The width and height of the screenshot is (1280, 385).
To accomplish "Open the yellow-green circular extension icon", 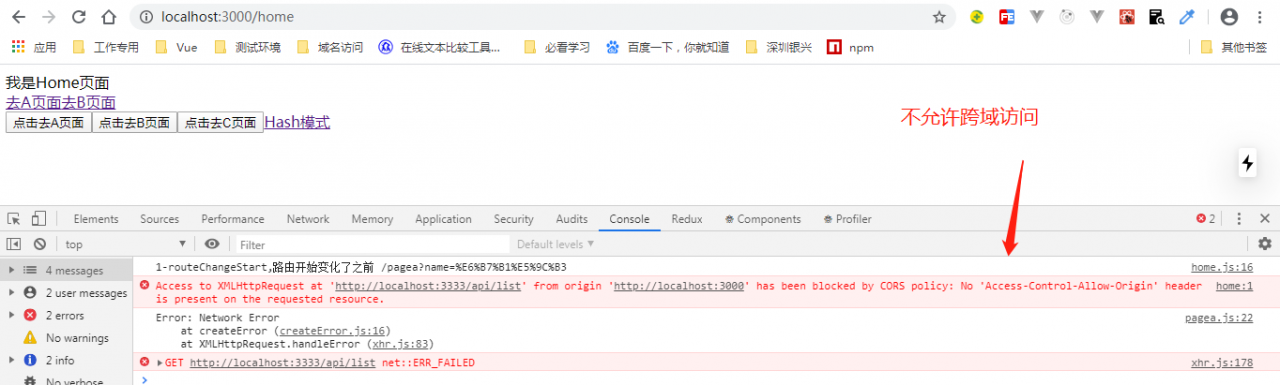I will [x=977, y=17].
